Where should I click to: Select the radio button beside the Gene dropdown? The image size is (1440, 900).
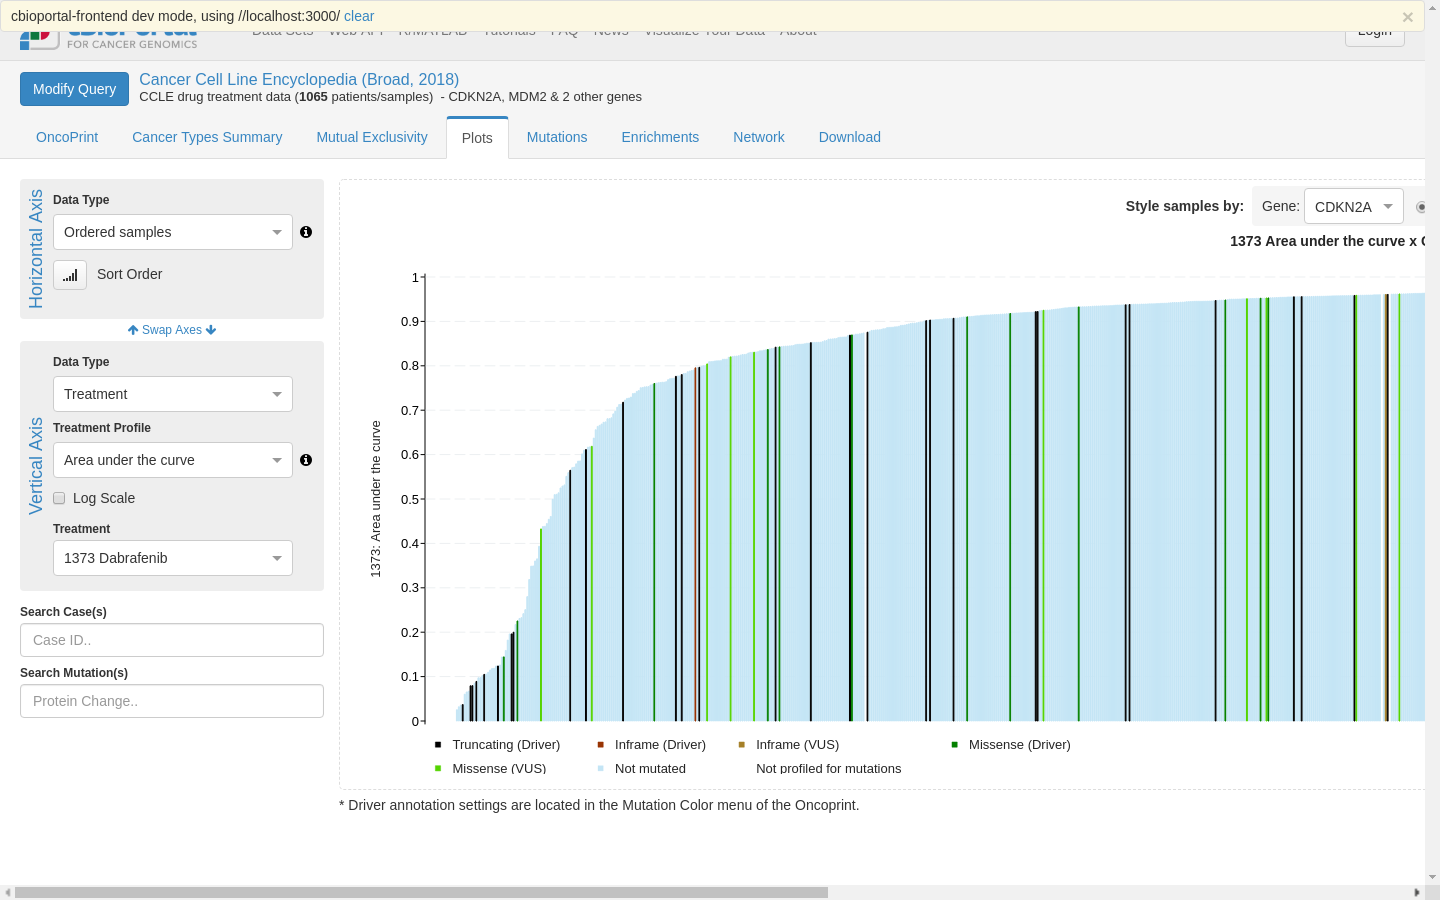click(1421, 206)
